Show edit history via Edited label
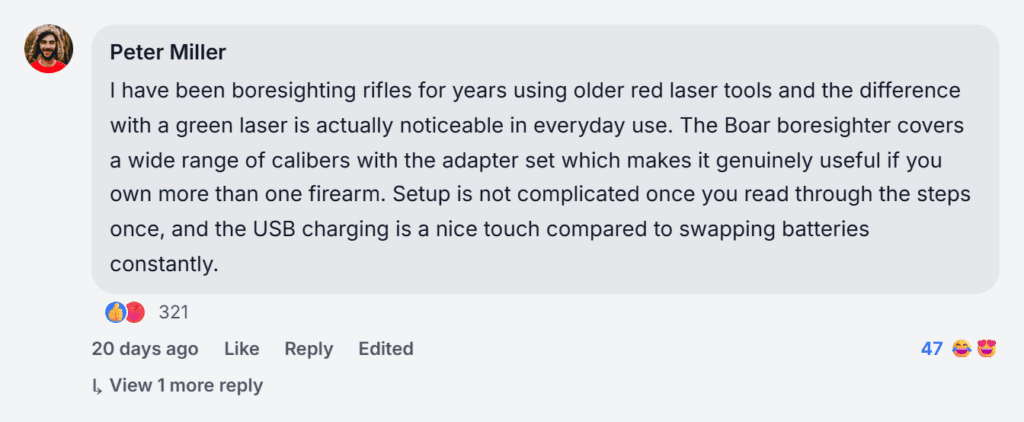Viewport: 1024px width, 422px height. (x=386, y=349)
